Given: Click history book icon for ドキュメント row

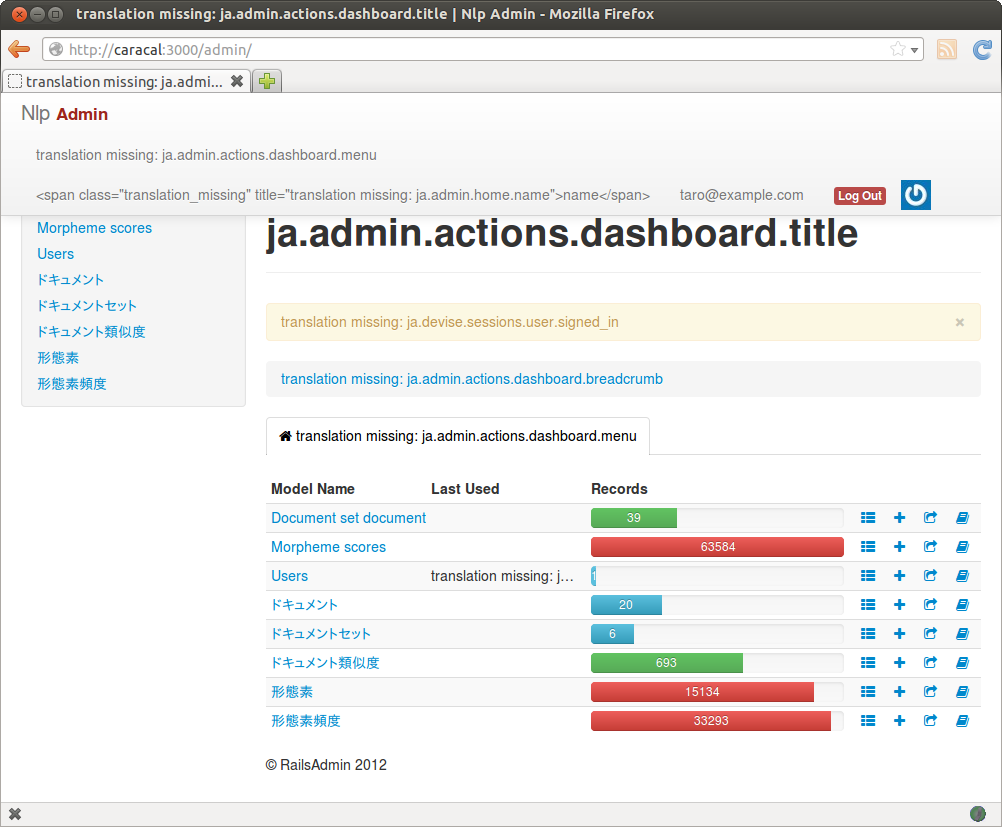Looking at the screenshot, I should (x=962, y=605).
